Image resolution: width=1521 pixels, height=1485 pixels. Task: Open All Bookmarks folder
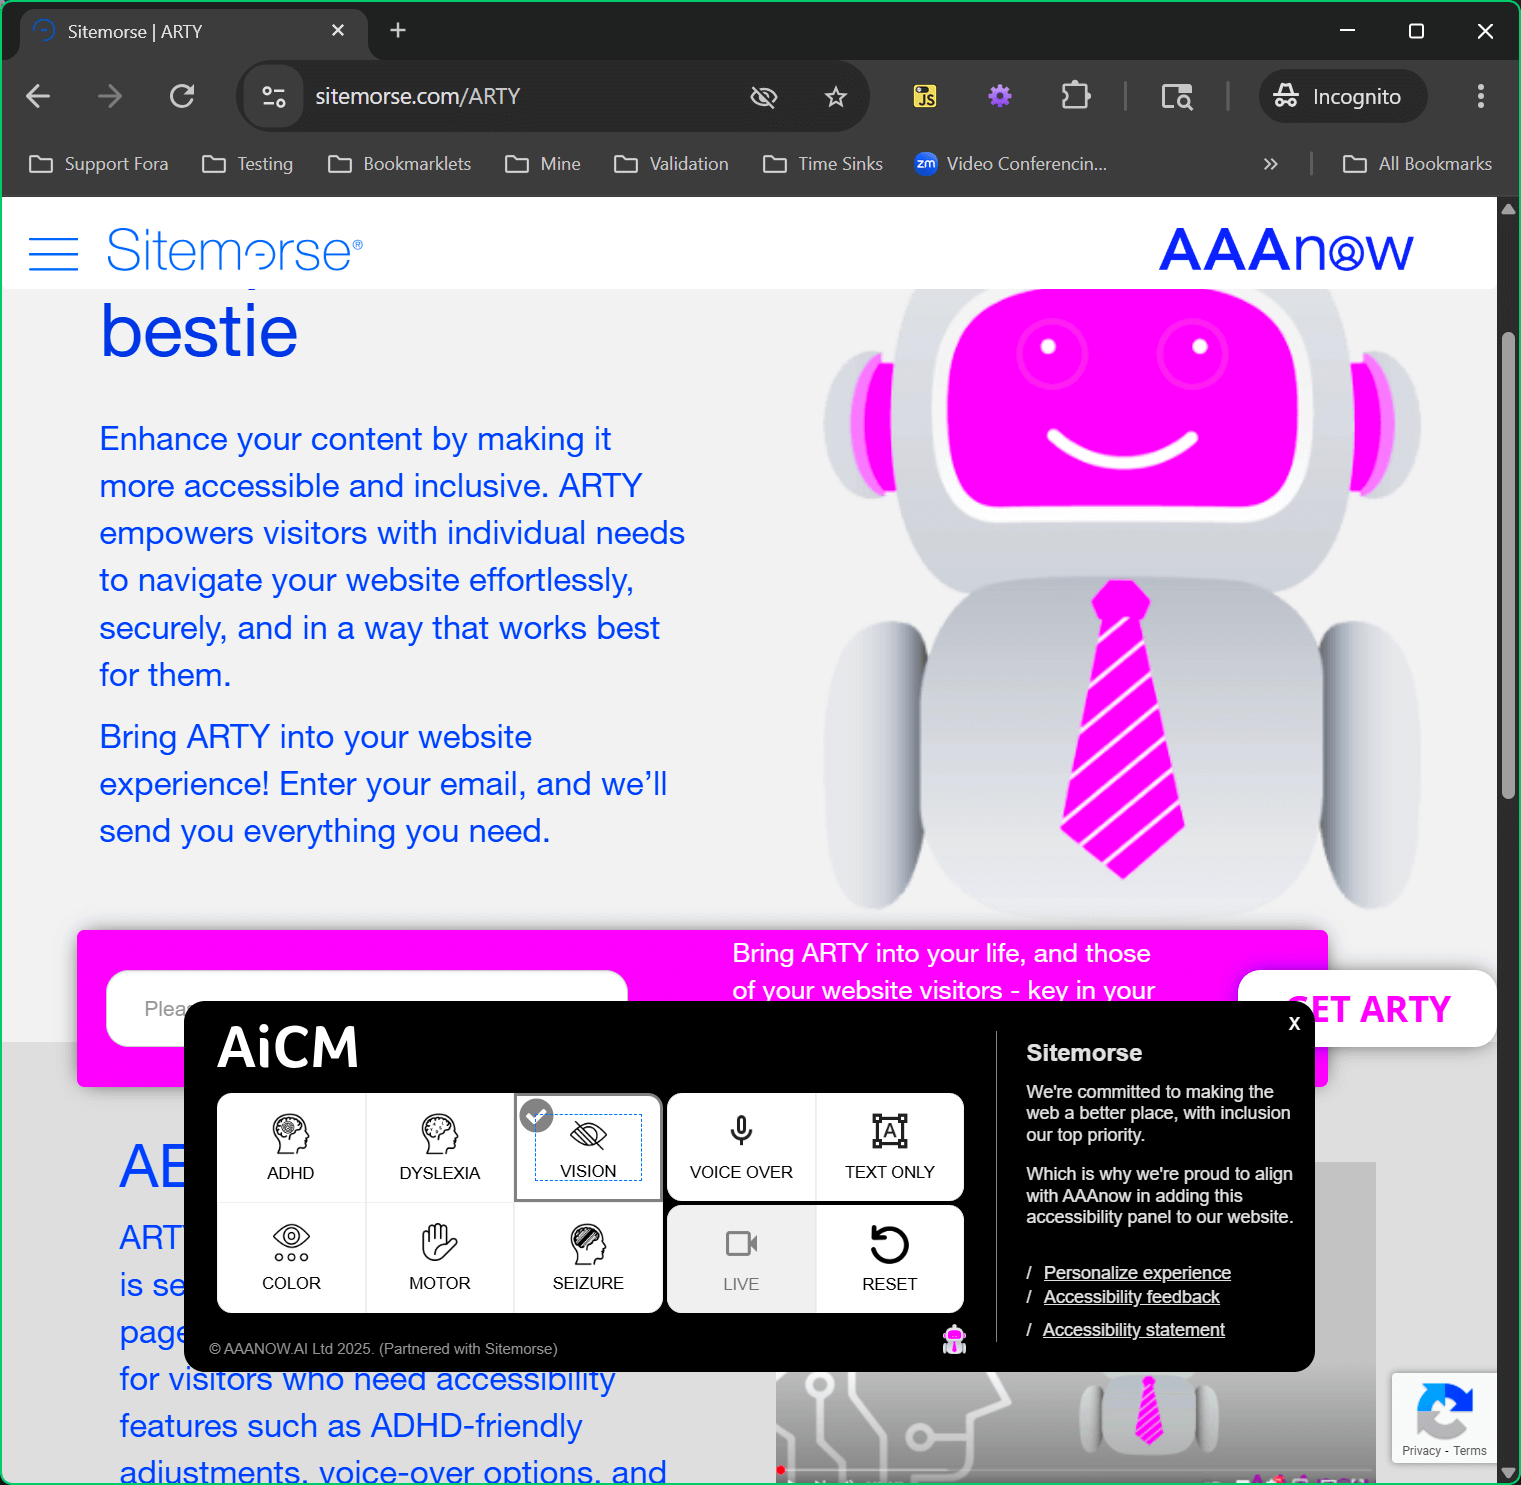click(x=1417, y=164)
